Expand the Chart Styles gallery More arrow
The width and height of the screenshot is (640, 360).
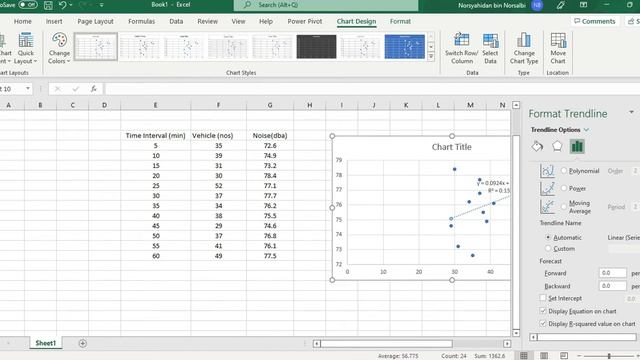(431, 57)
